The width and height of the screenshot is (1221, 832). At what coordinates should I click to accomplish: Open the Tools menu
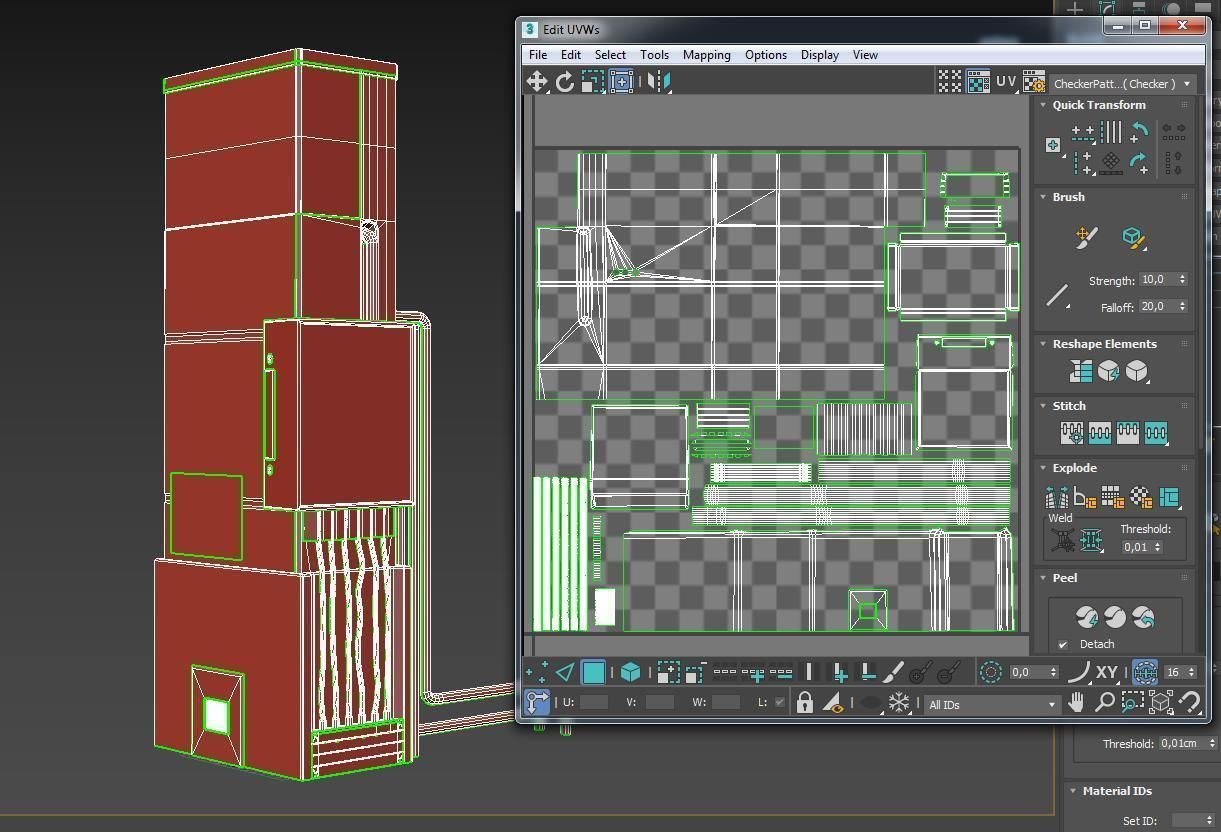coord(655,55)
